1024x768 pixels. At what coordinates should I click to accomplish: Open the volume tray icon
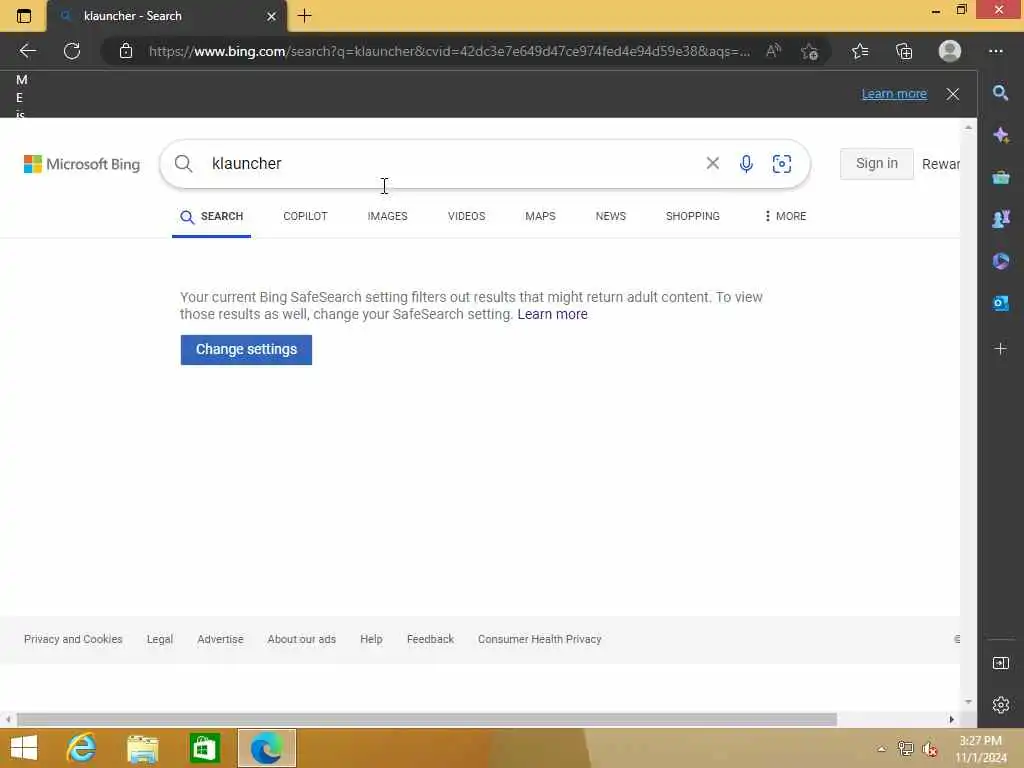929,749
